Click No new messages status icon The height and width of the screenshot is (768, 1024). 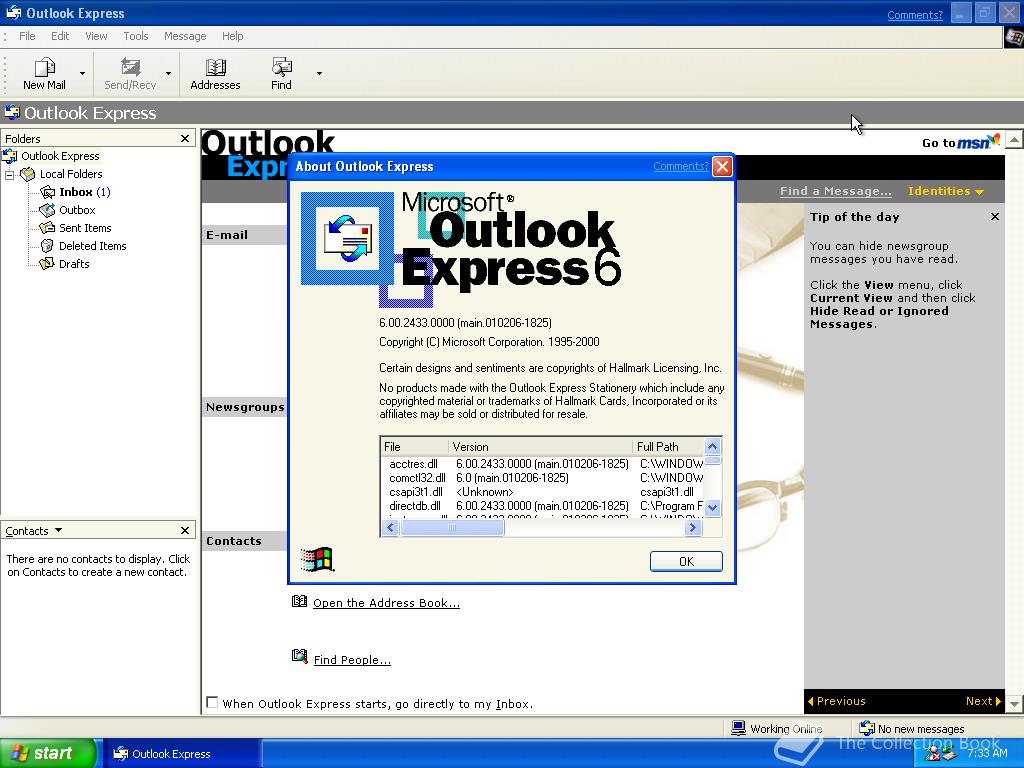867,728
